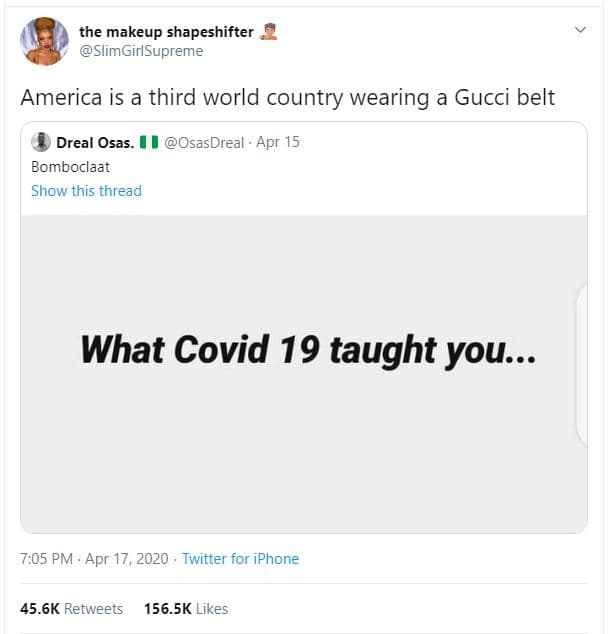Click Dreal Osas small profile avatar

[x=41, y=142]
